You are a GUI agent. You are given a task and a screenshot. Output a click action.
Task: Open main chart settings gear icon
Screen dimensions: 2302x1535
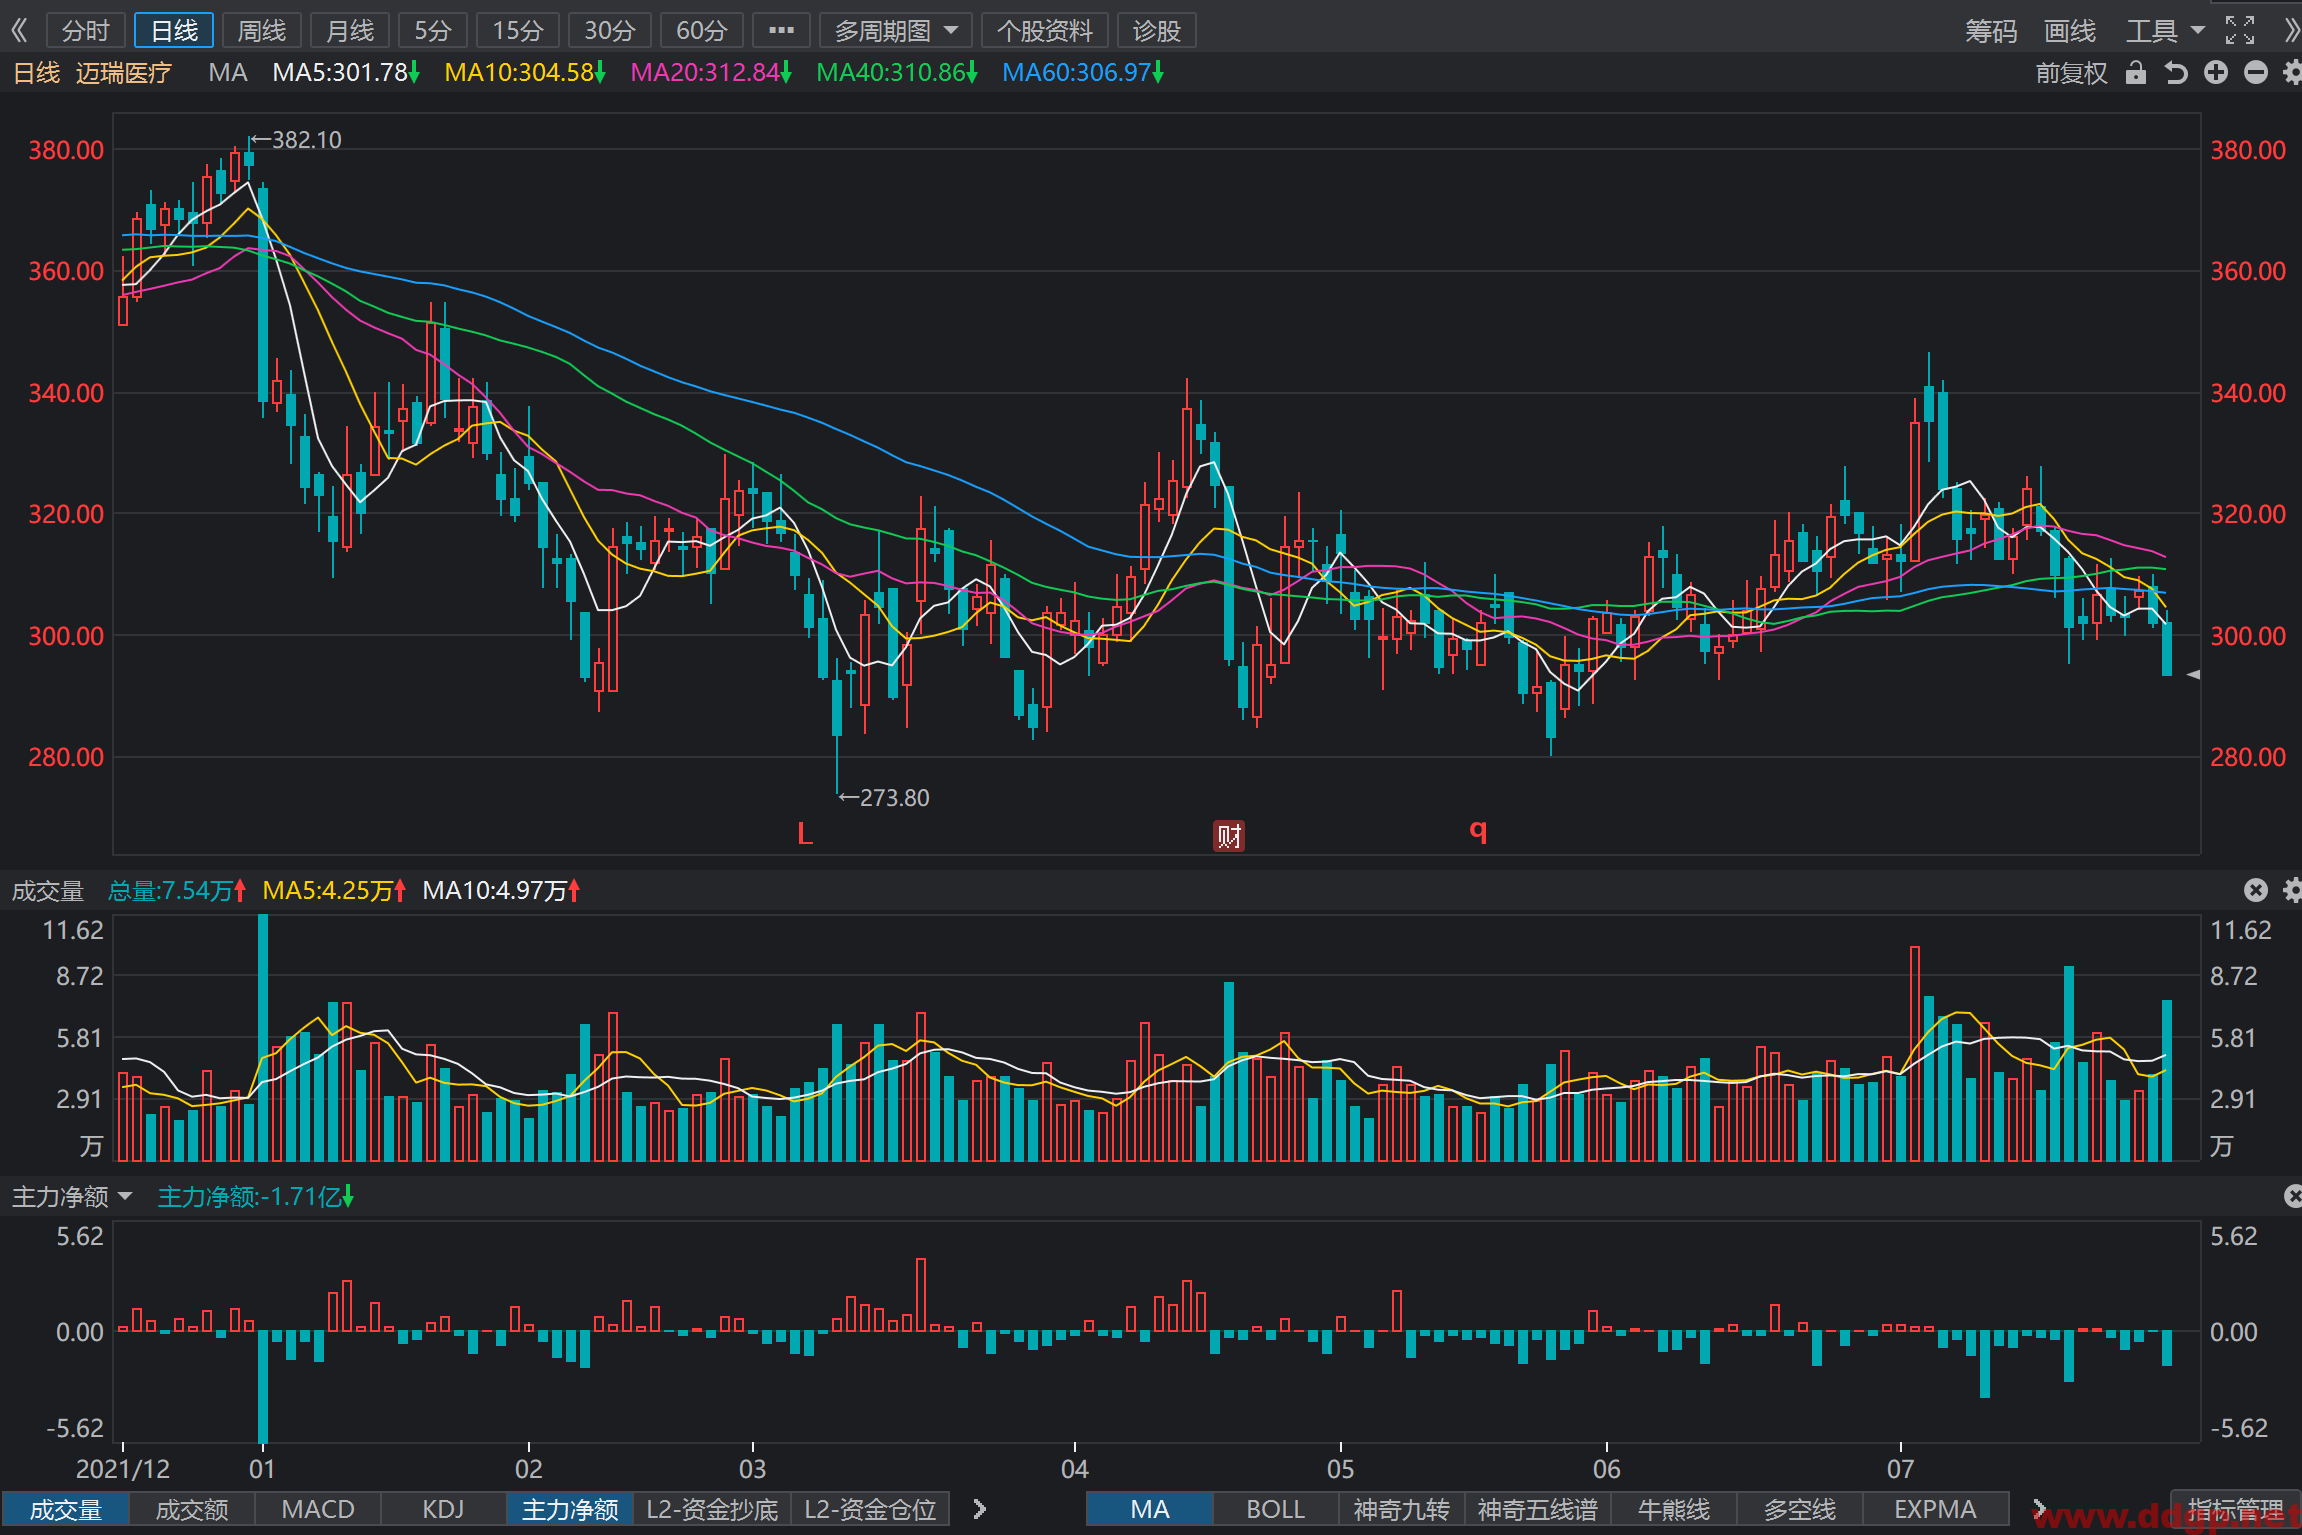pyautogui.click(x=2293, y=73)
